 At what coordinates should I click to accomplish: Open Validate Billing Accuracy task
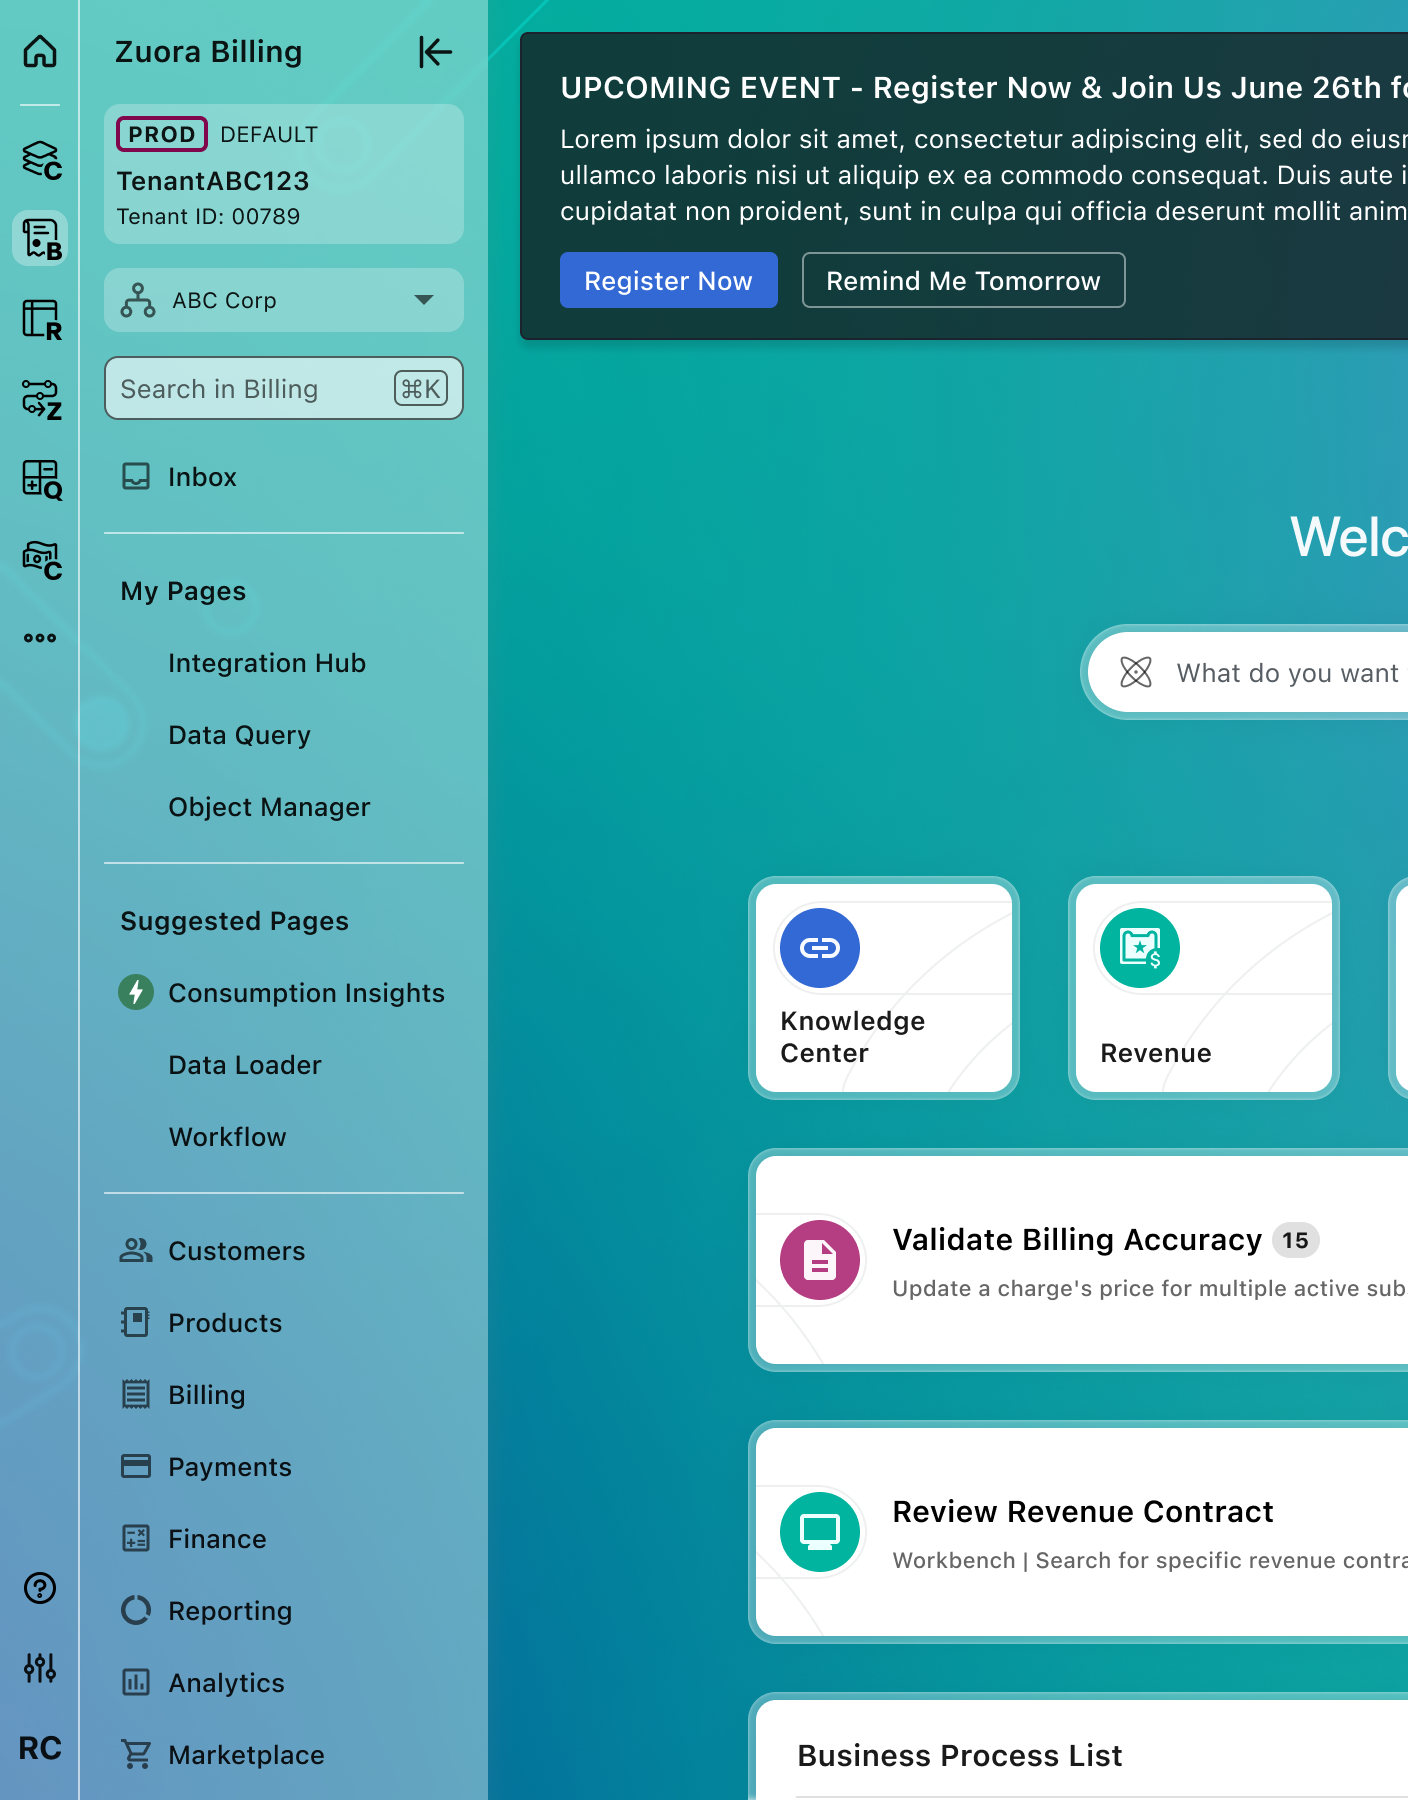click(1077, 1240)
